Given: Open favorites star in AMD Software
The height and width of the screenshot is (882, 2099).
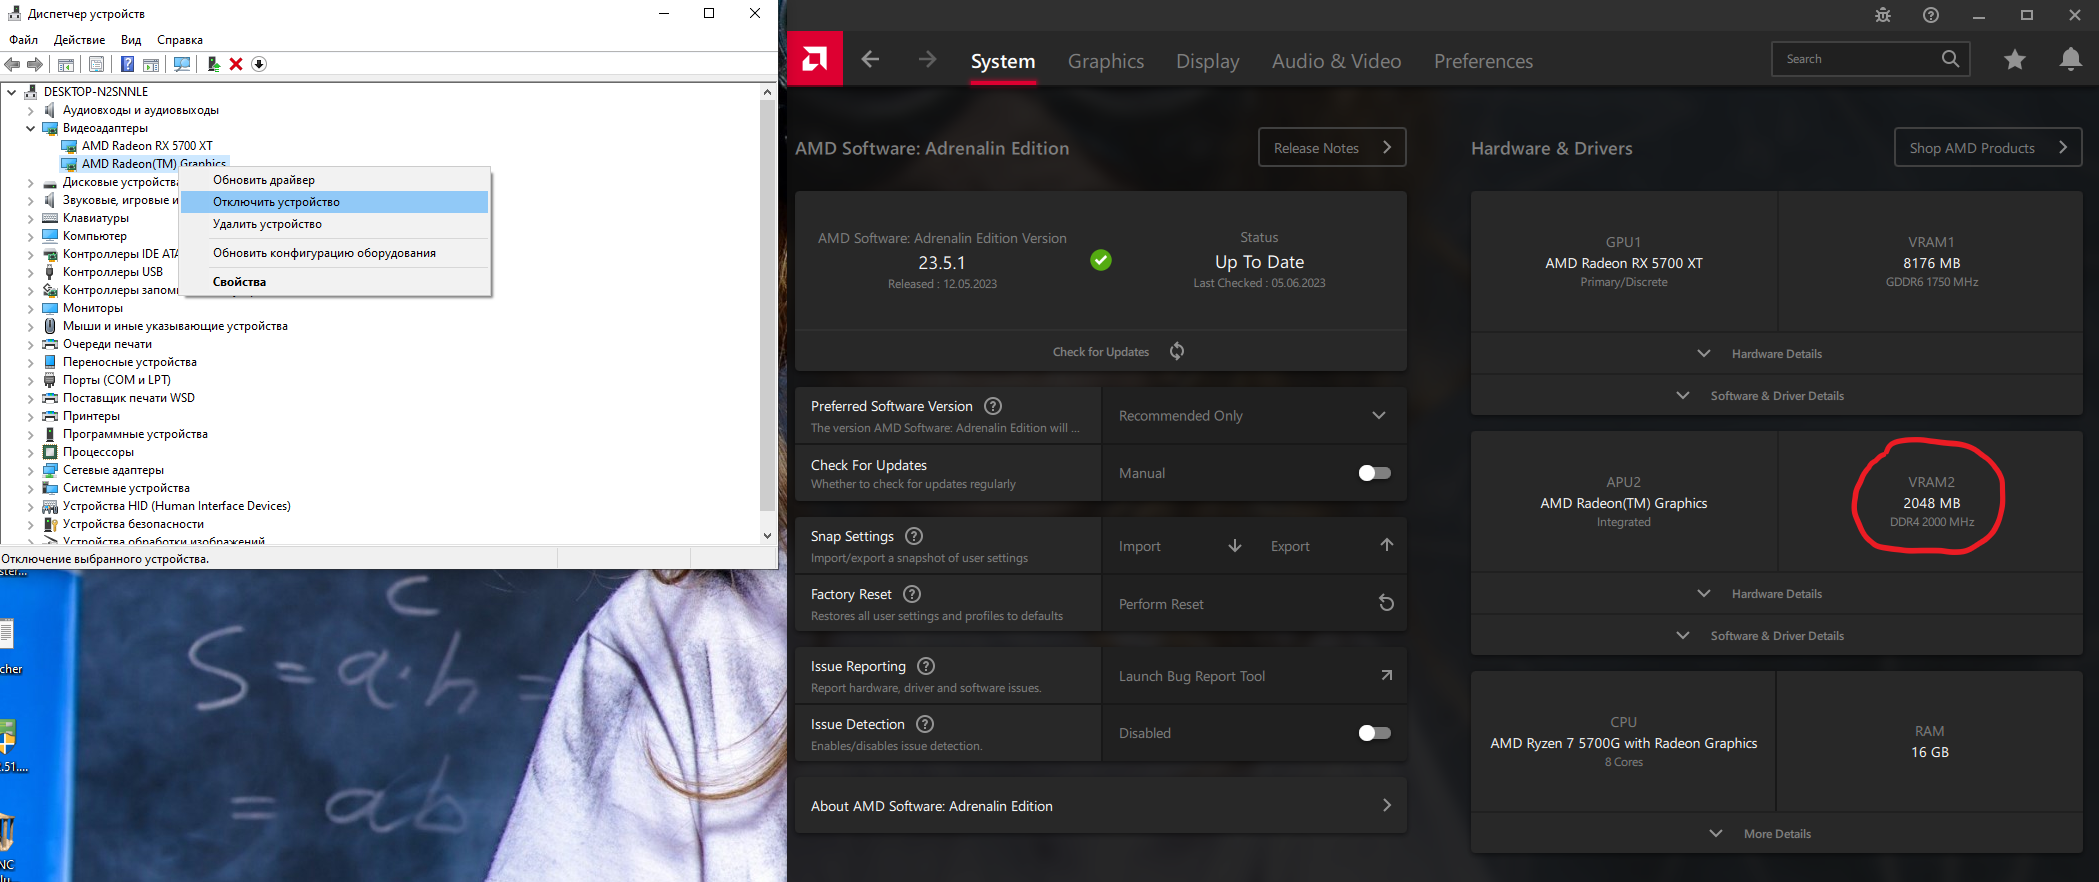Looking at the screenshot, I should click(2015, 60).
